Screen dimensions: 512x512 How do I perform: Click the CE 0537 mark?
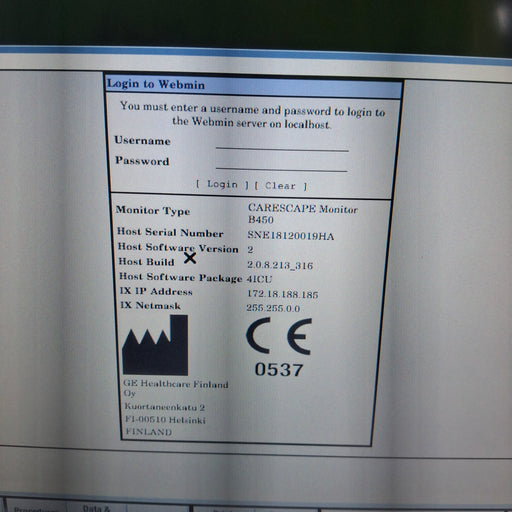coord(279,347)
